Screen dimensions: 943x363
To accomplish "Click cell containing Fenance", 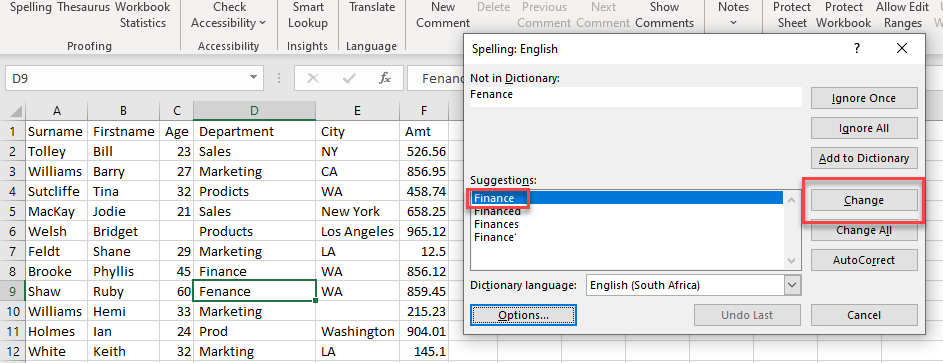I will click(x=254, y=291).
